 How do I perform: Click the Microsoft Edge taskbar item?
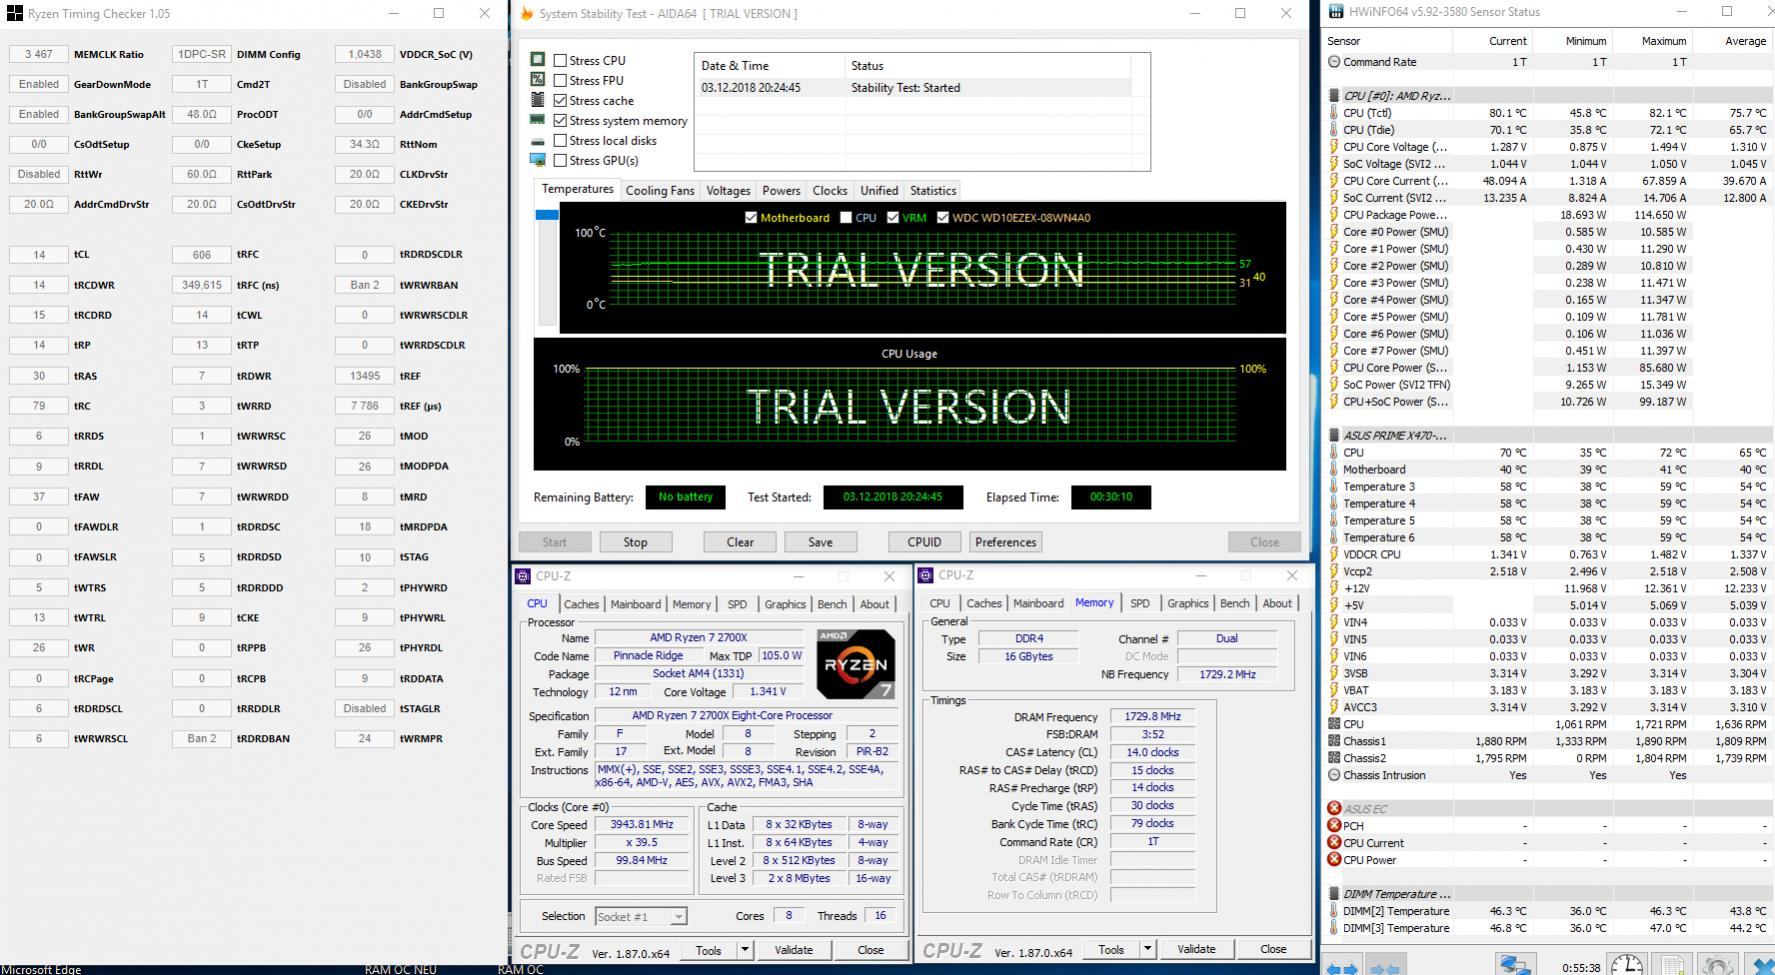[41, 969]
